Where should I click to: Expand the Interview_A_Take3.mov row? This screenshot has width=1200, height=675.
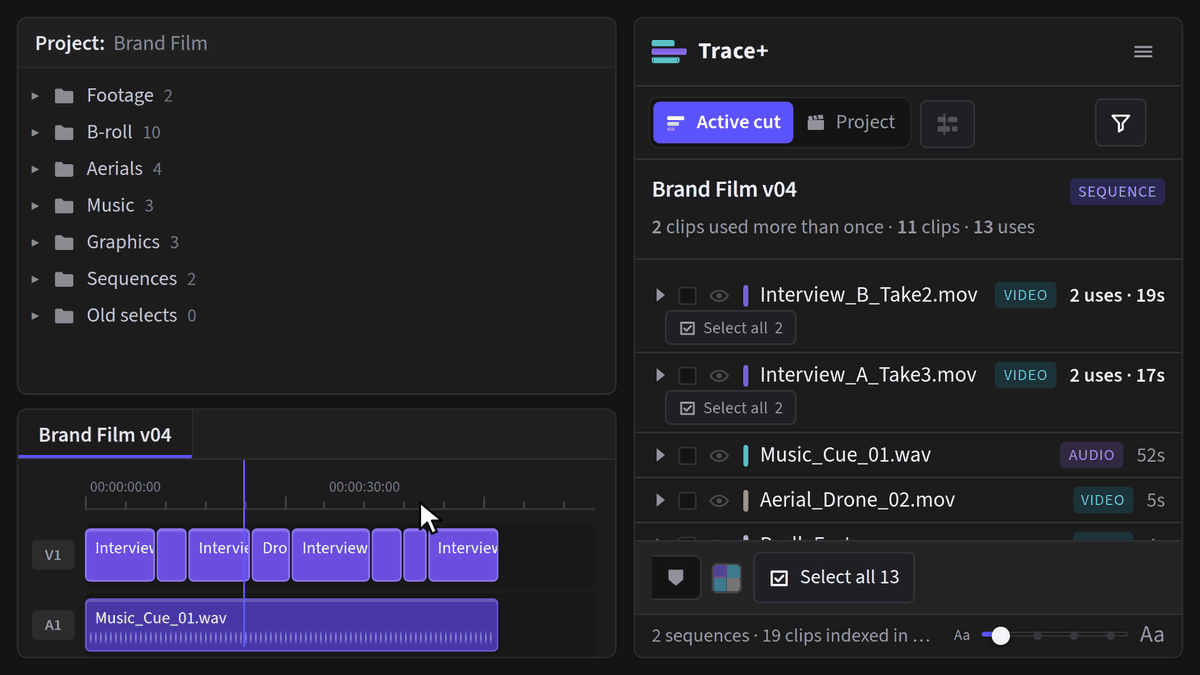tap(660, 375)
